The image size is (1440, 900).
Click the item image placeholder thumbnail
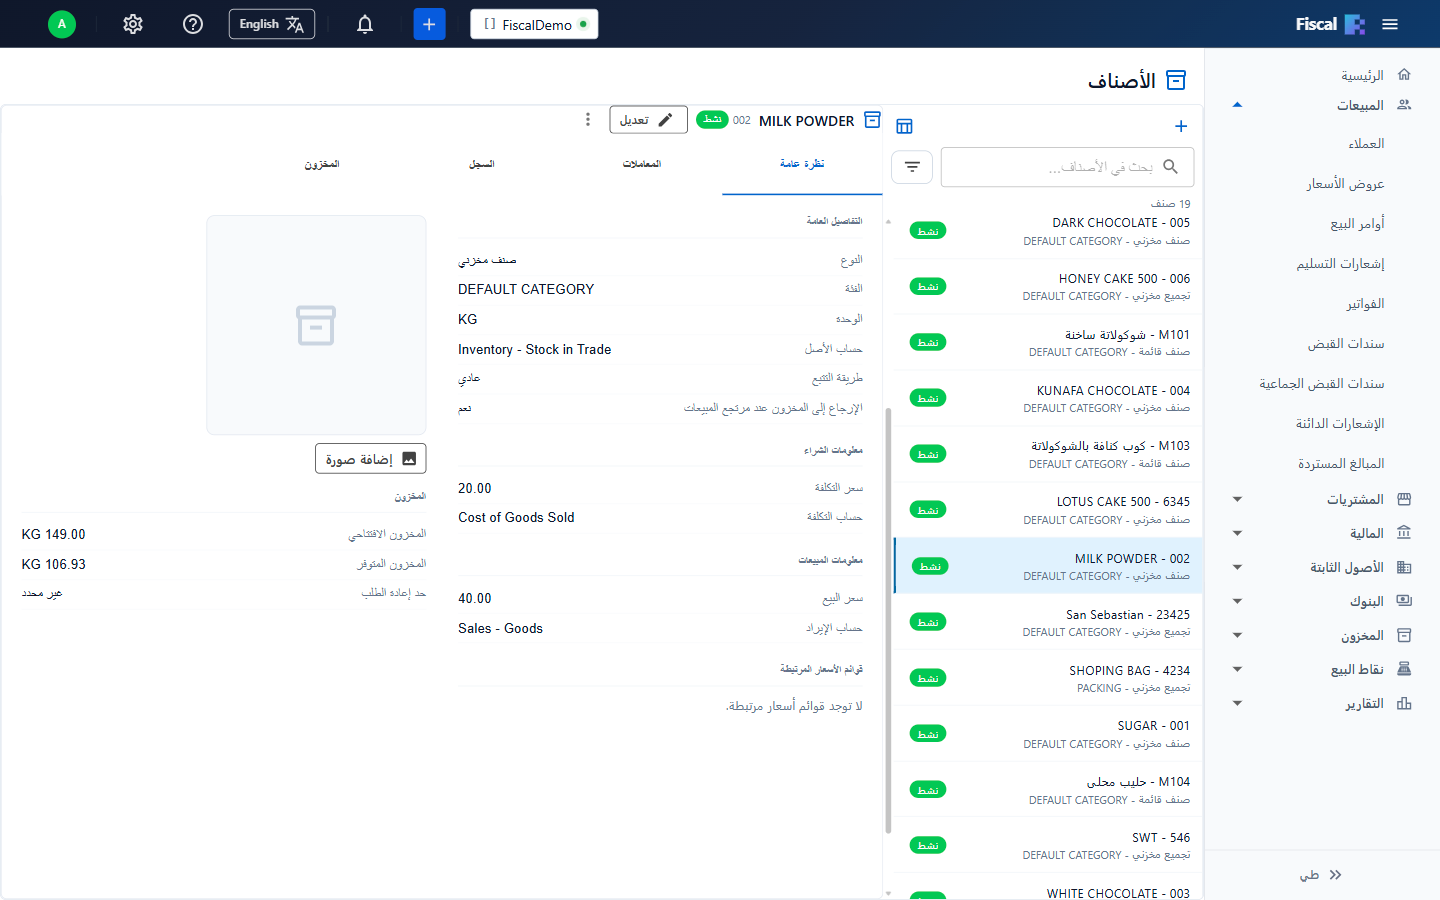tap(316, 325)
